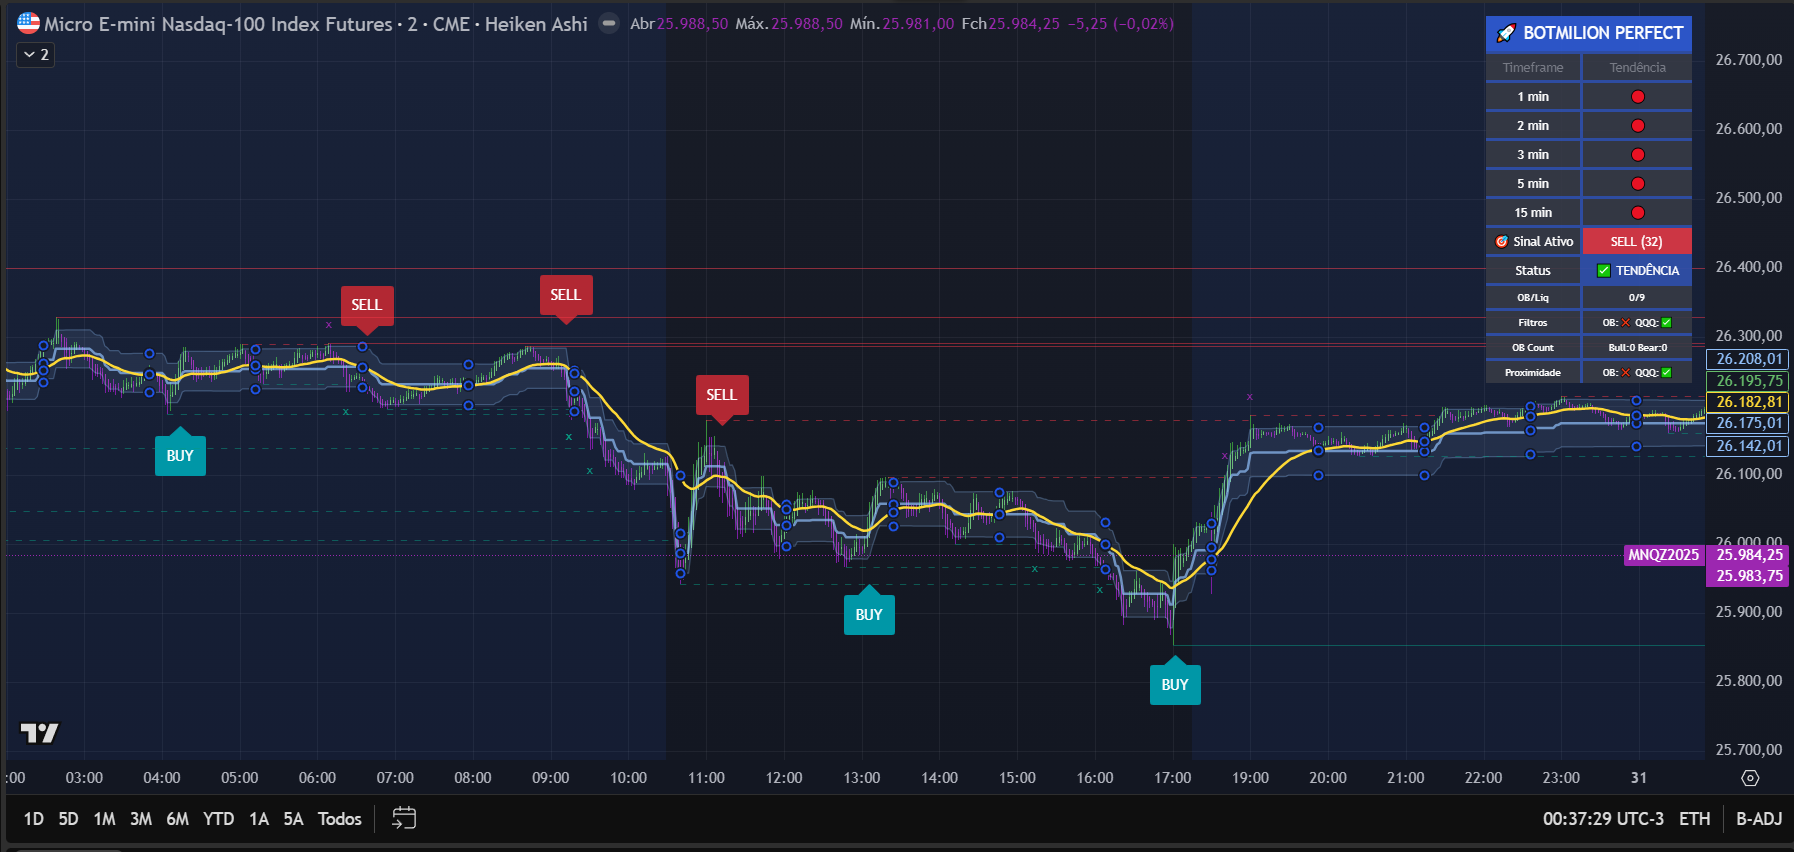Click the rocket icon in BOTMILION PERFECT header
Screen dimensions: 1794x852
point(1505,33)
